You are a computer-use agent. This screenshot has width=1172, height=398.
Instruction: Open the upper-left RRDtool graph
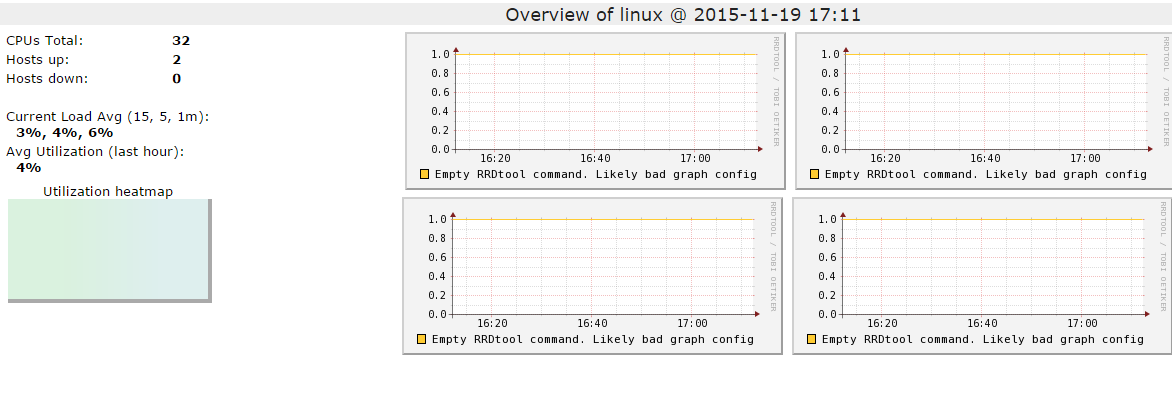click(595, 111)
